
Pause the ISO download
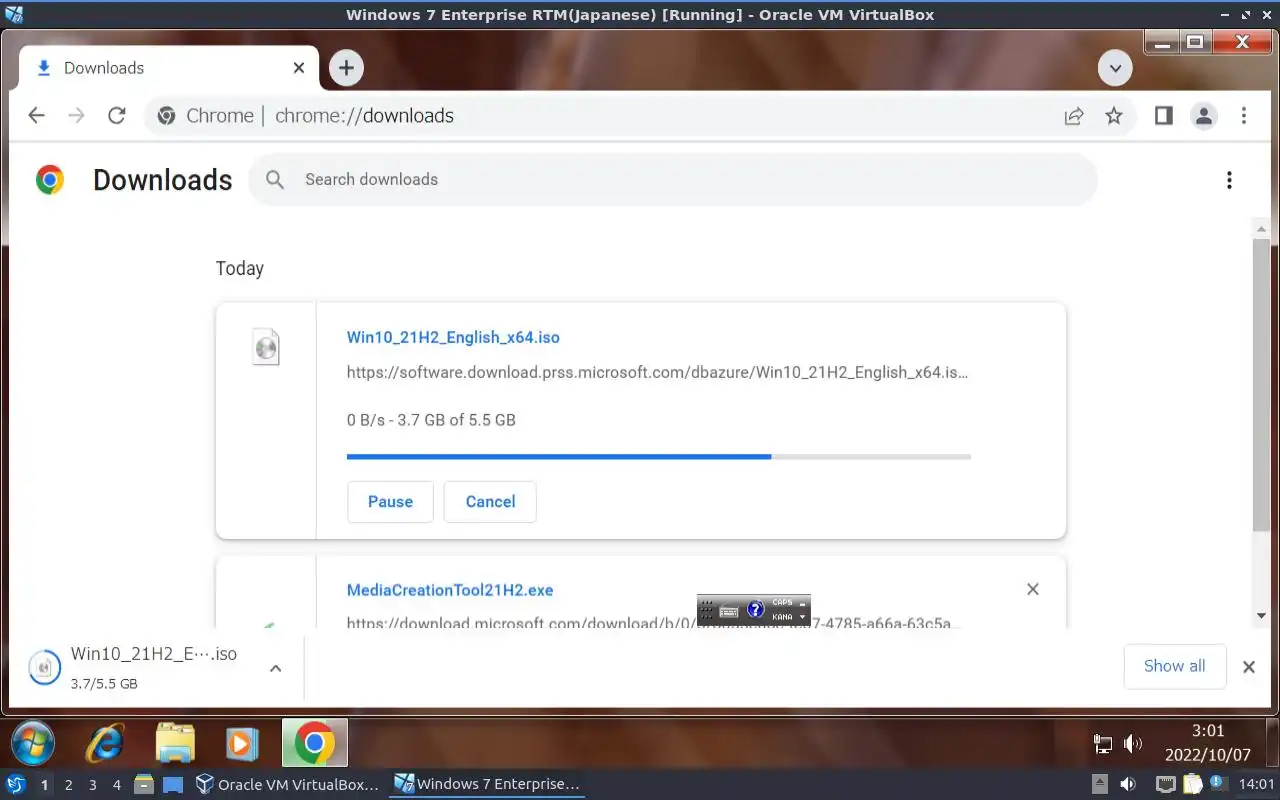390,502
